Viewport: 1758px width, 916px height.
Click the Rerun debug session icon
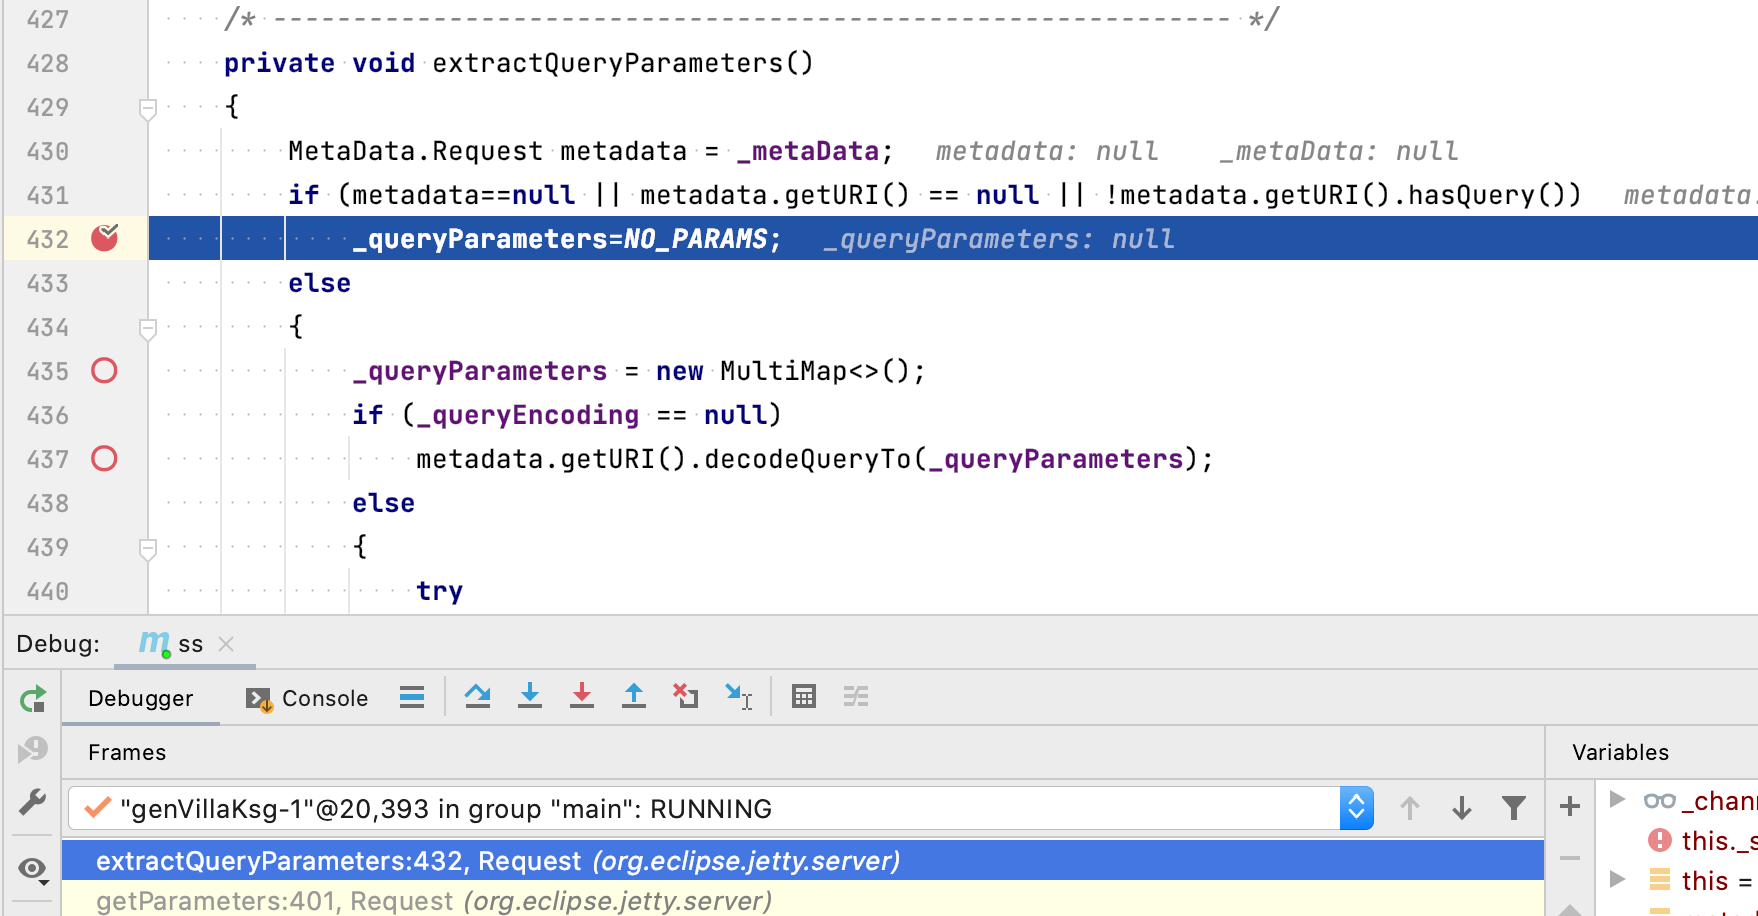(32, 699)
